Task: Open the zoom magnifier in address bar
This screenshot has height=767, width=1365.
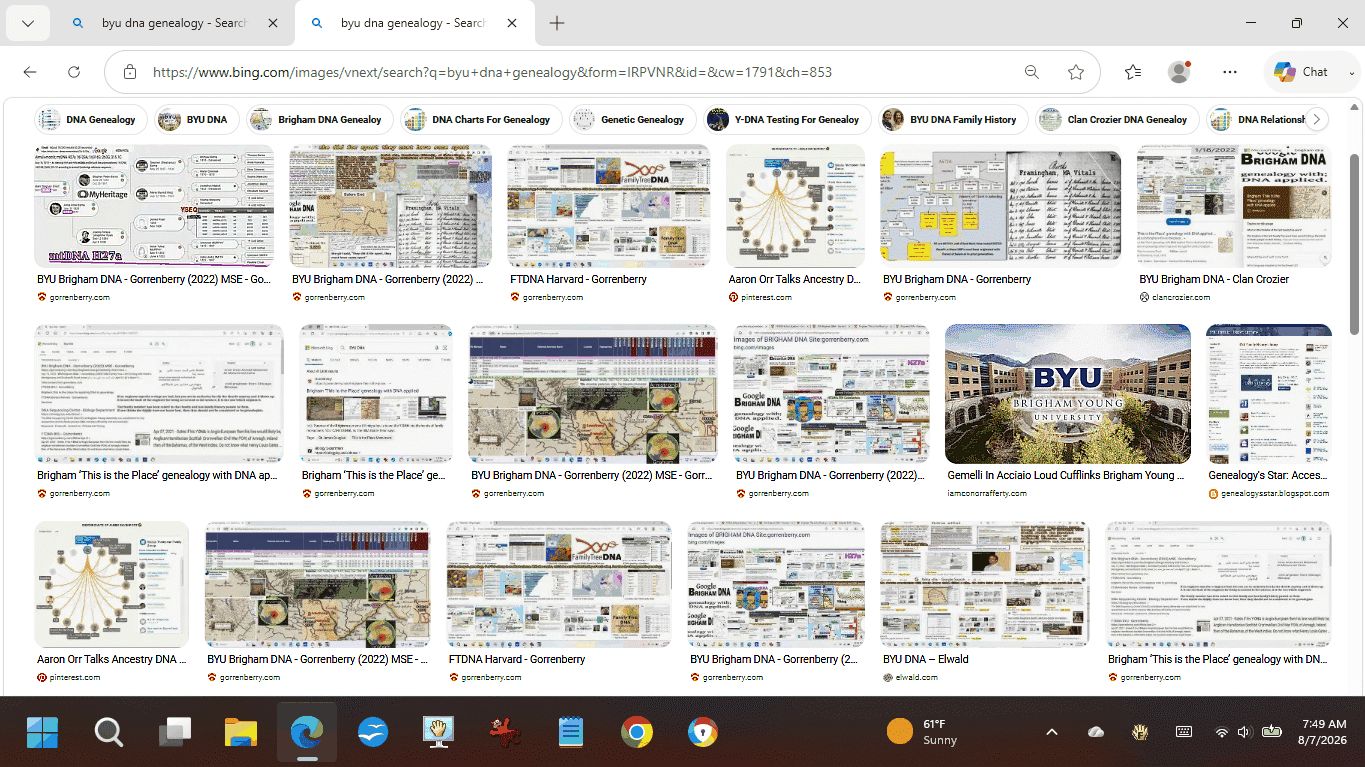Action: (1032, 72)
